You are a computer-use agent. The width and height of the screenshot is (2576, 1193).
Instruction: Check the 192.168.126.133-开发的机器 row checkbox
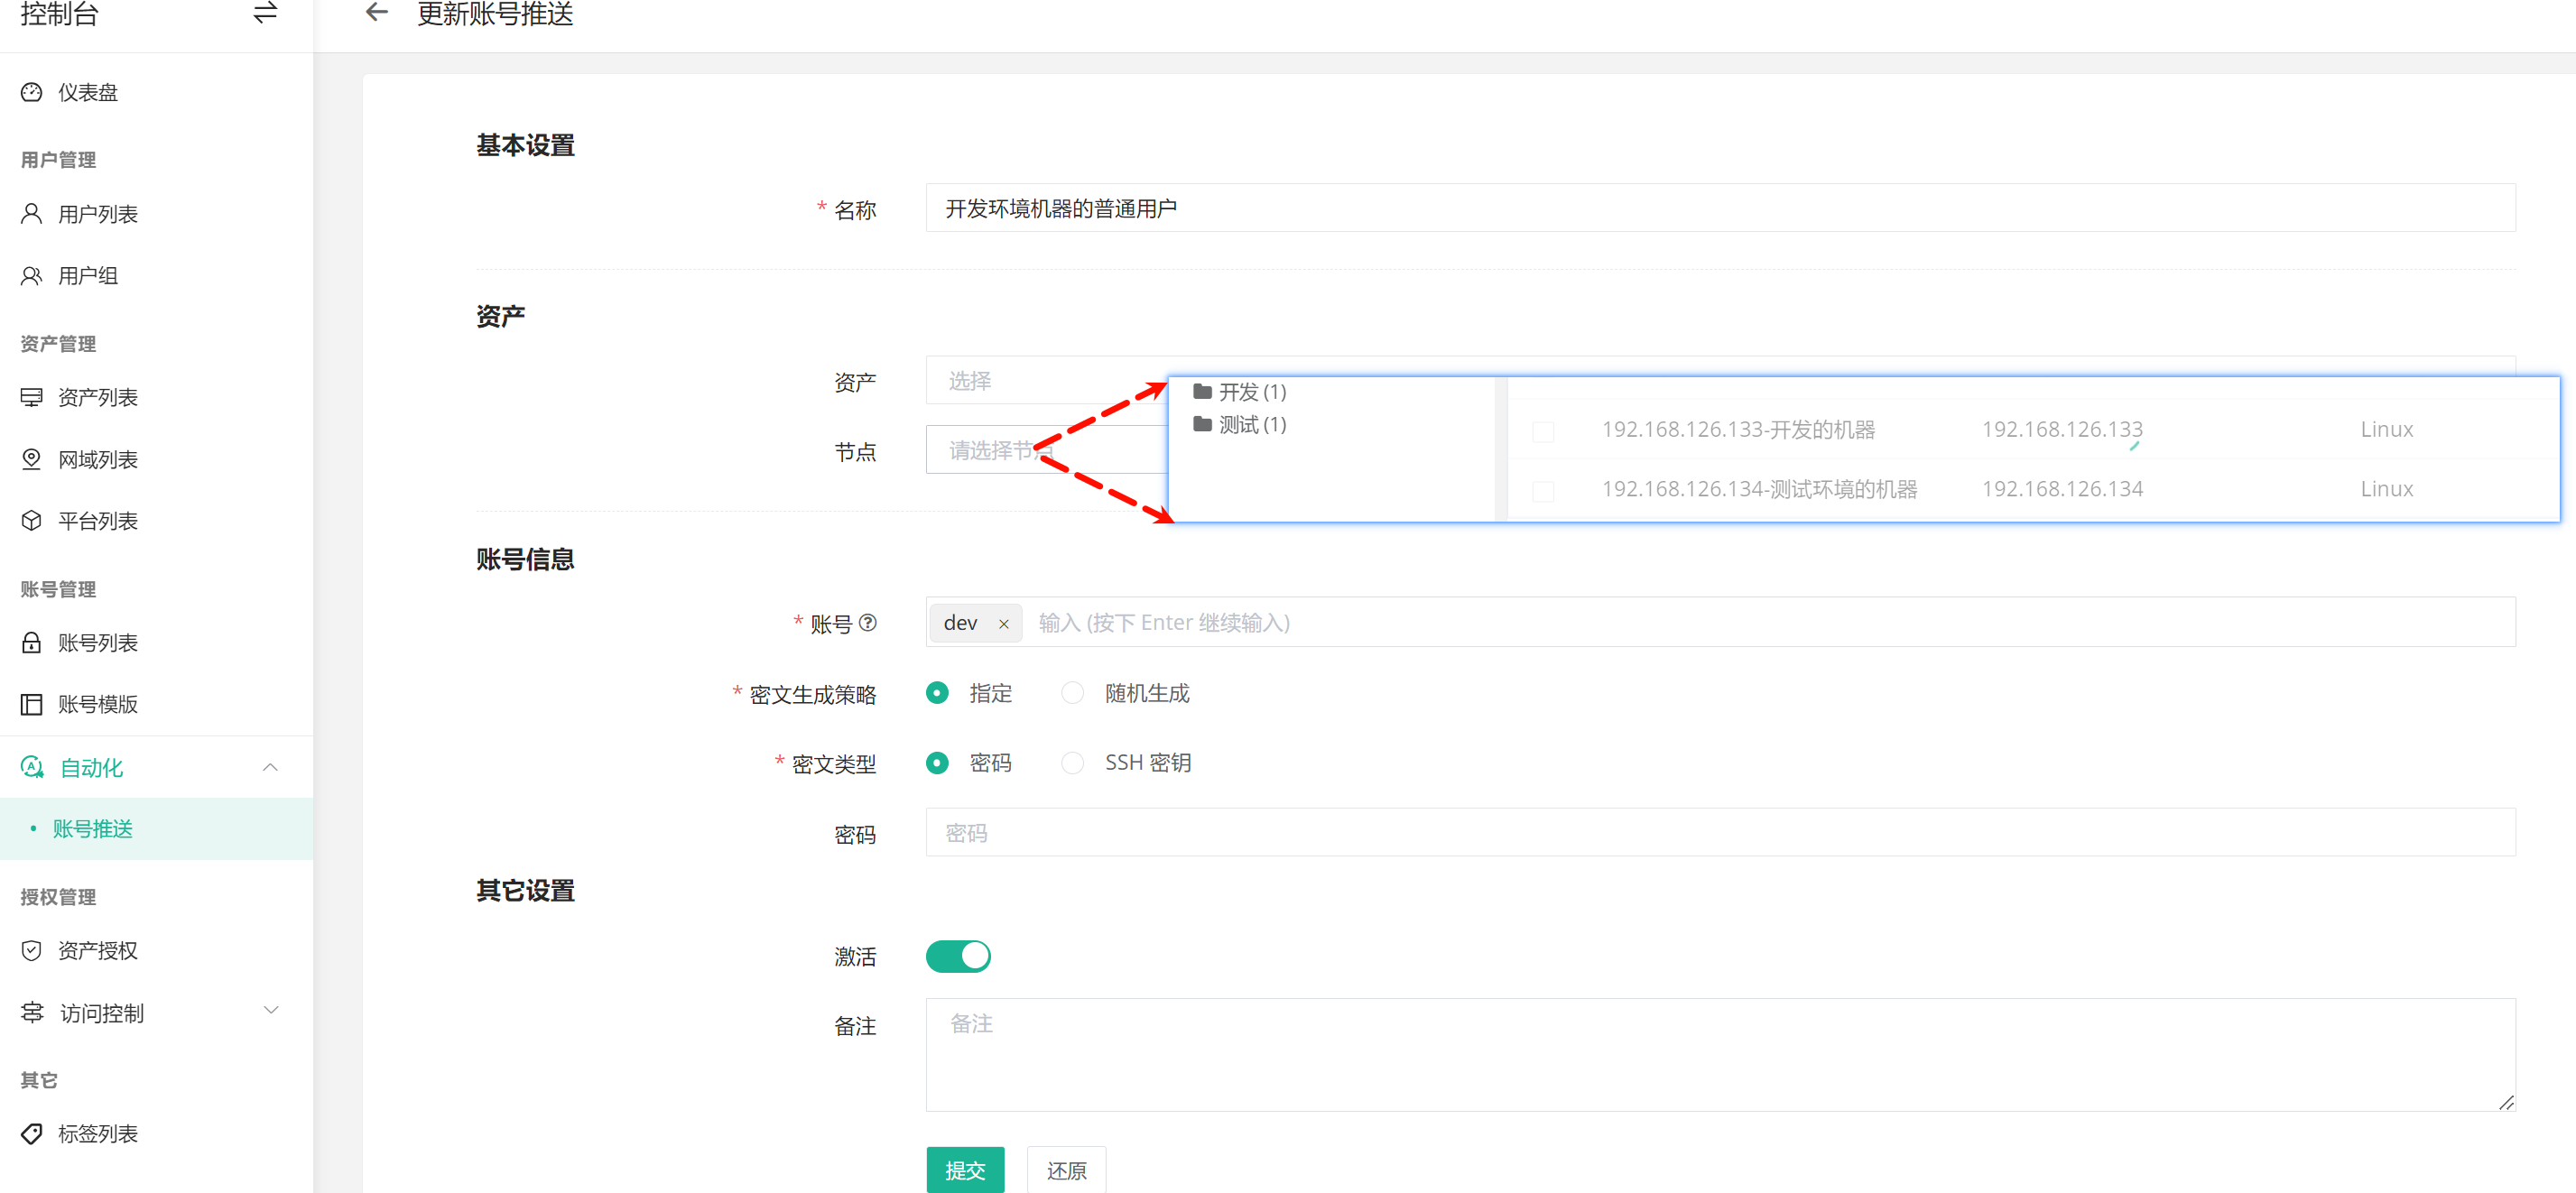[x=1543, y=431]
